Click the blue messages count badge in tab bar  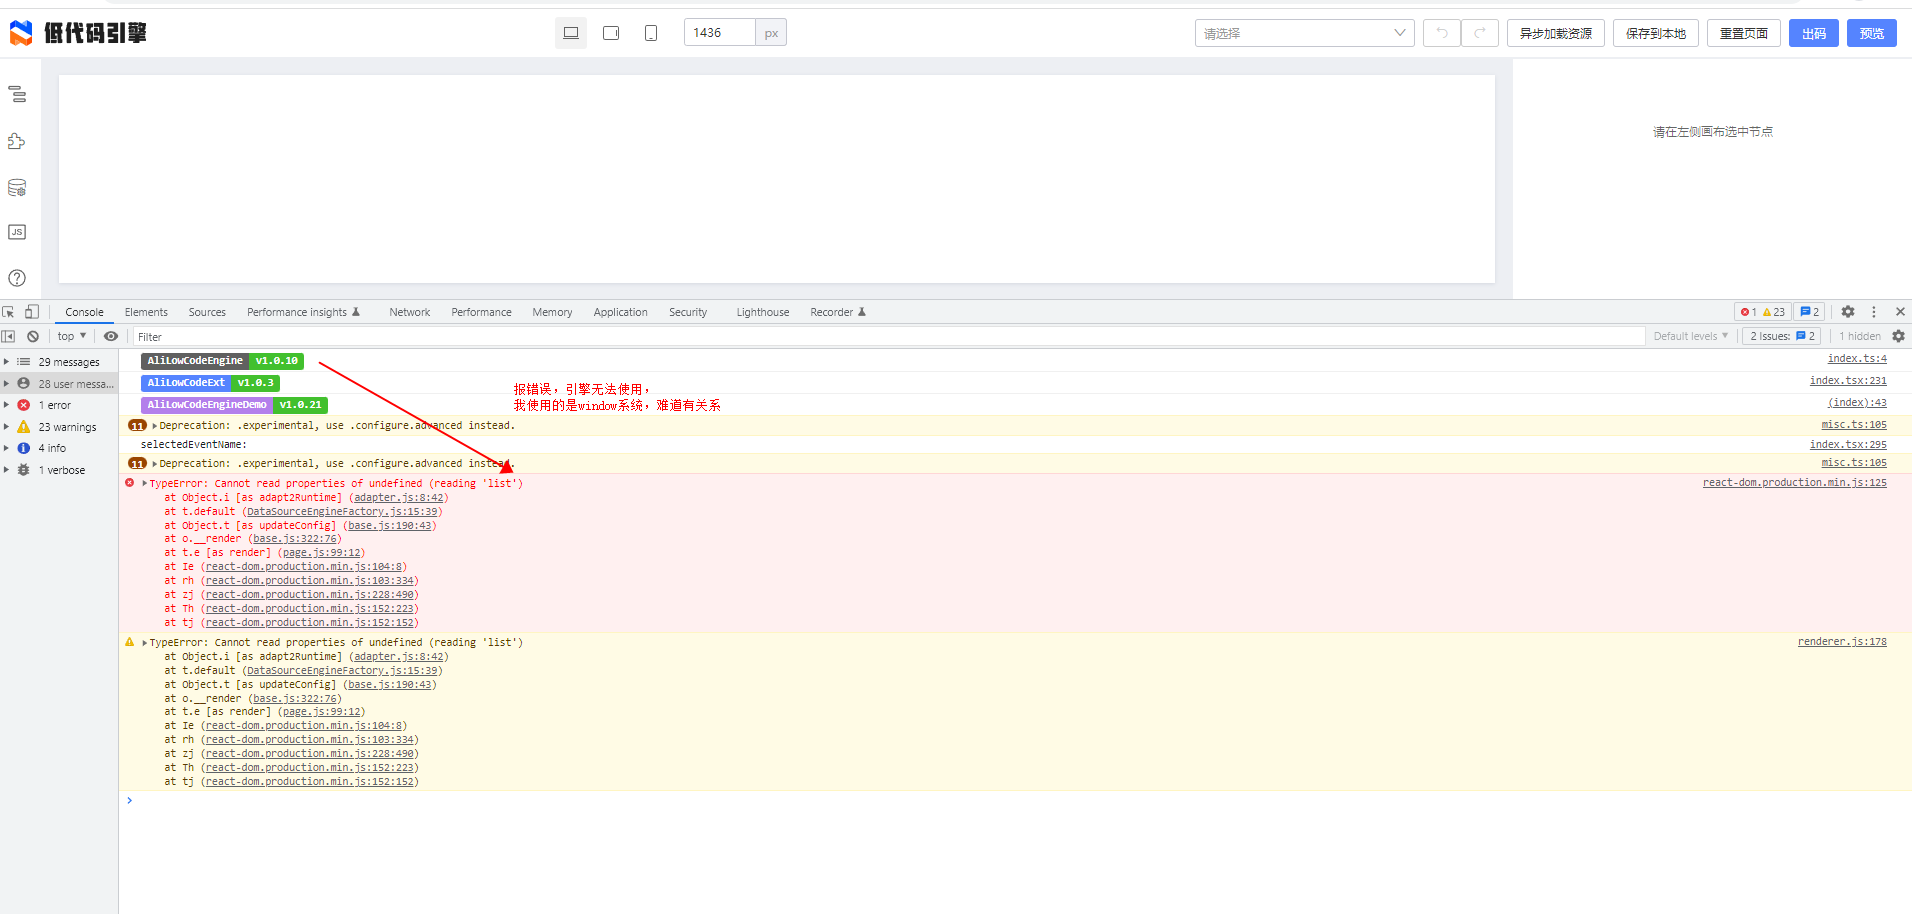pyautogui.click(x=1810, y=312)
